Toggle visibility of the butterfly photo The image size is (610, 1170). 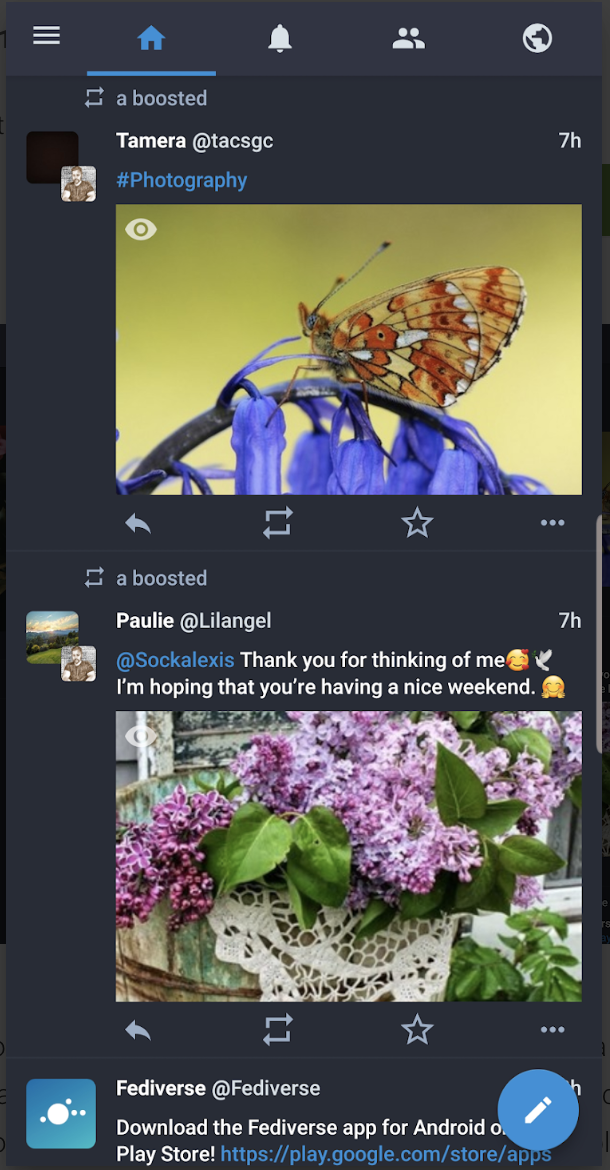141,230
